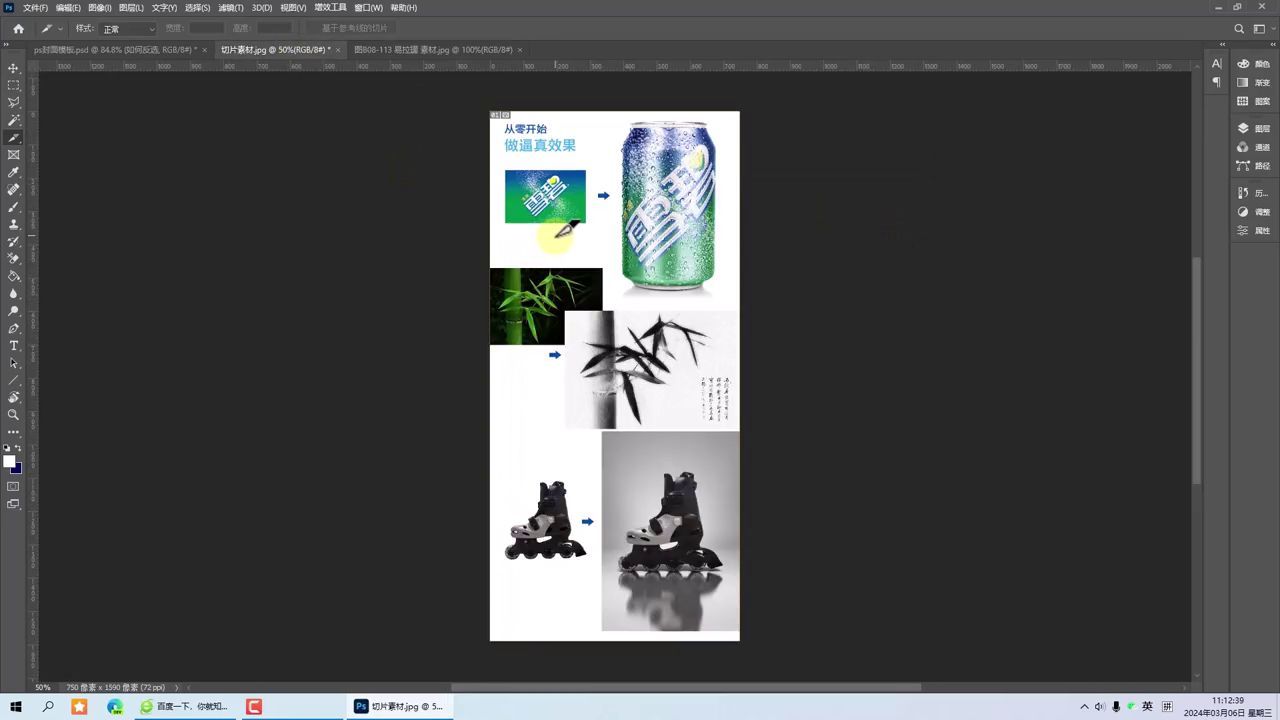Open the Edit Toolbar three-dots menu
The width and height of the screenshot is (1280, 720).
pos(14,432)
